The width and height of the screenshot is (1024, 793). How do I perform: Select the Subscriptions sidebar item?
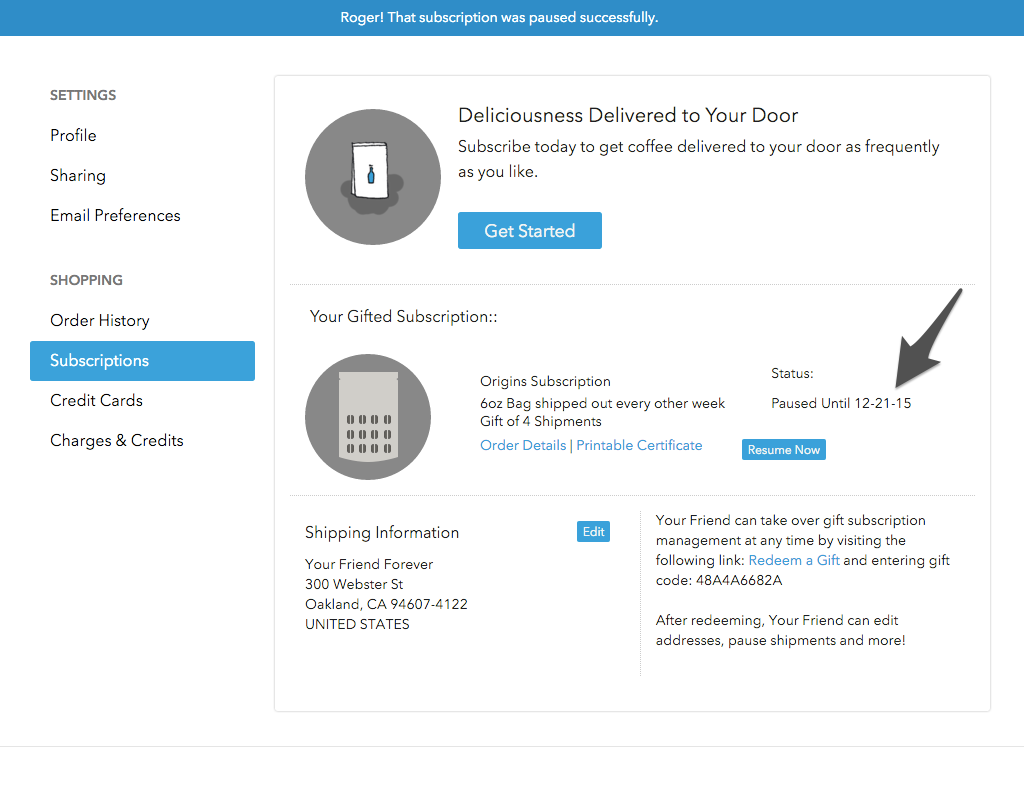(142, 361)
